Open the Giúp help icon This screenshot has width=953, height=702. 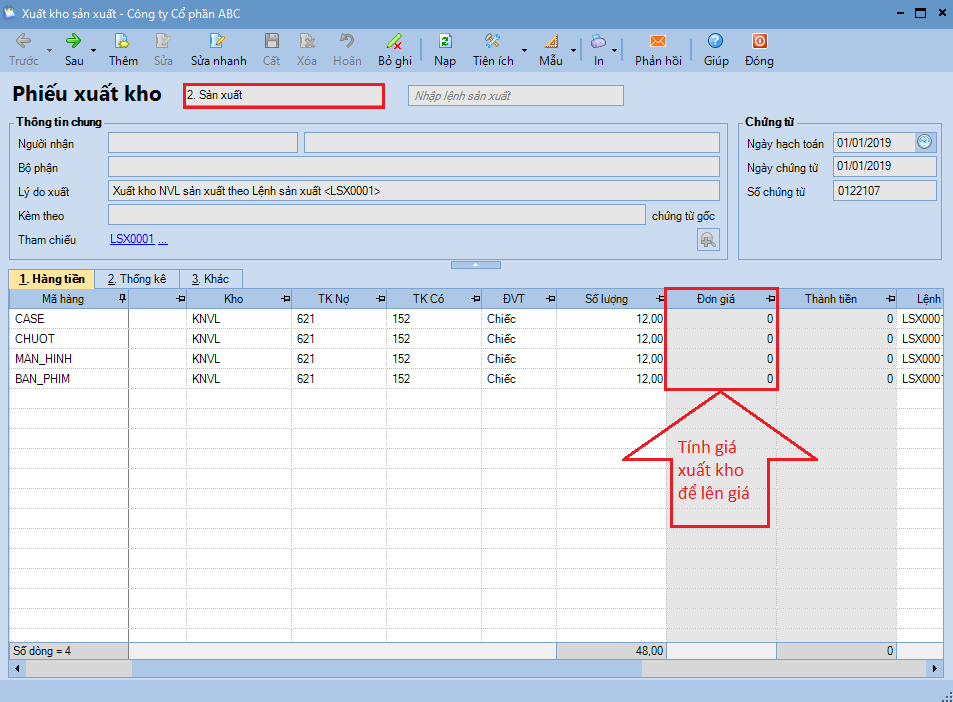tap(715, 42)
